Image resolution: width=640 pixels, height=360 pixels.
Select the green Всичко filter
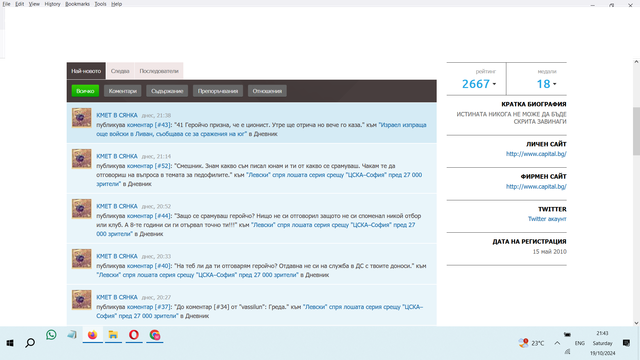[85, 91]
